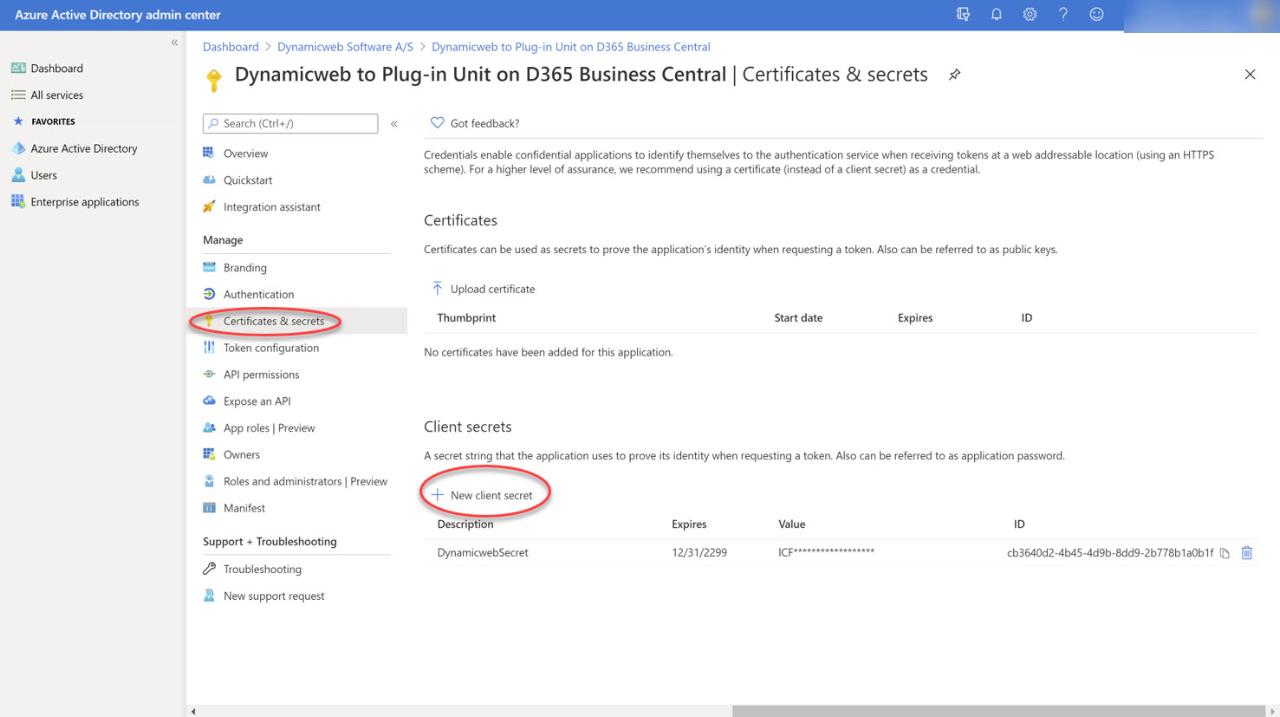Open Token configuration menu item
The image size is (1280, 717).
271,348
